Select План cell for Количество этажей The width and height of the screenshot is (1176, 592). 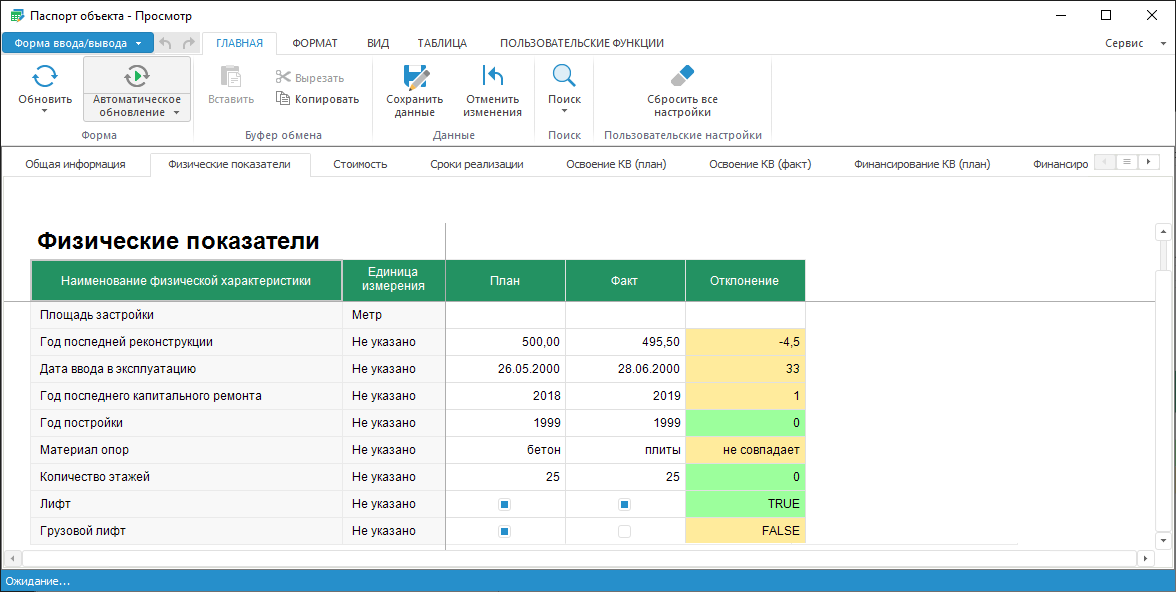click(505, 477)
